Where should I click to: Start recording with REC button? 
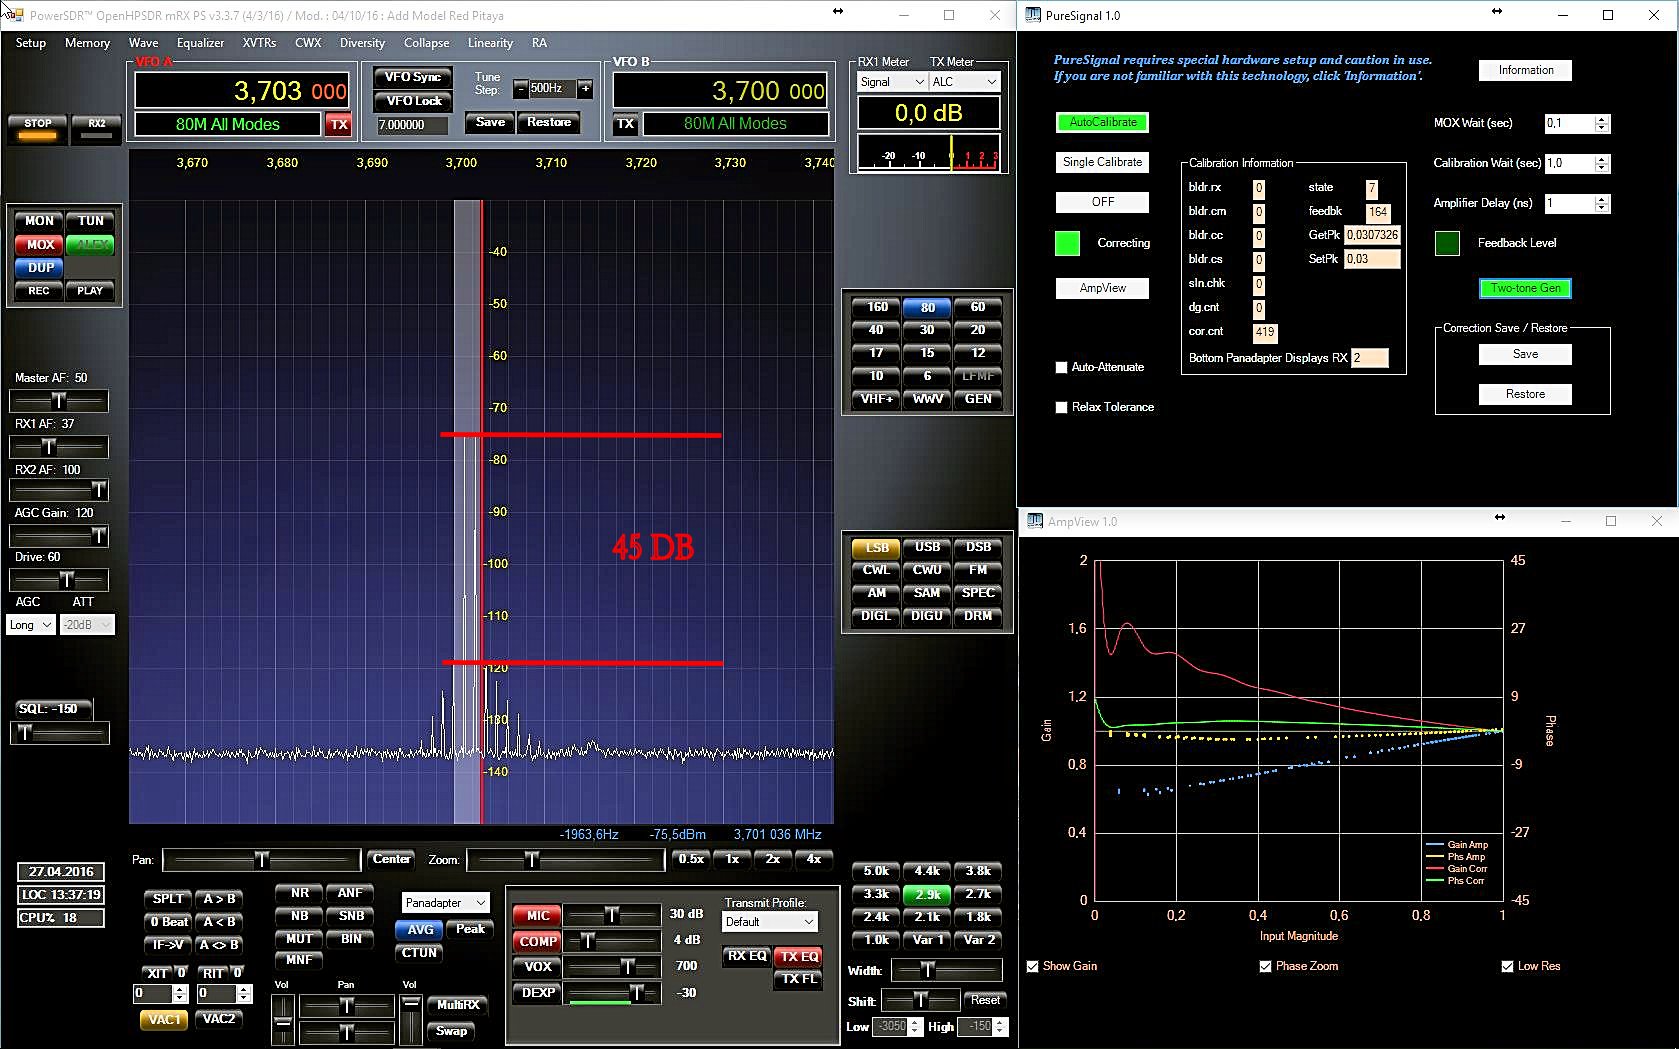click(39, 291)
